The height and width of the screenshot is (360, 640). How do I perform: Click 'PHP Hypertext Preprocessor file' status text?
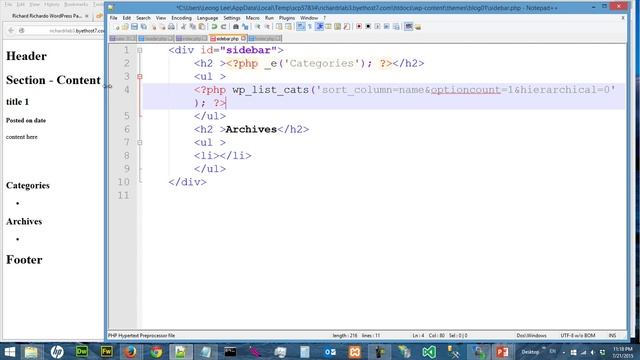click(x=141, y=336)
